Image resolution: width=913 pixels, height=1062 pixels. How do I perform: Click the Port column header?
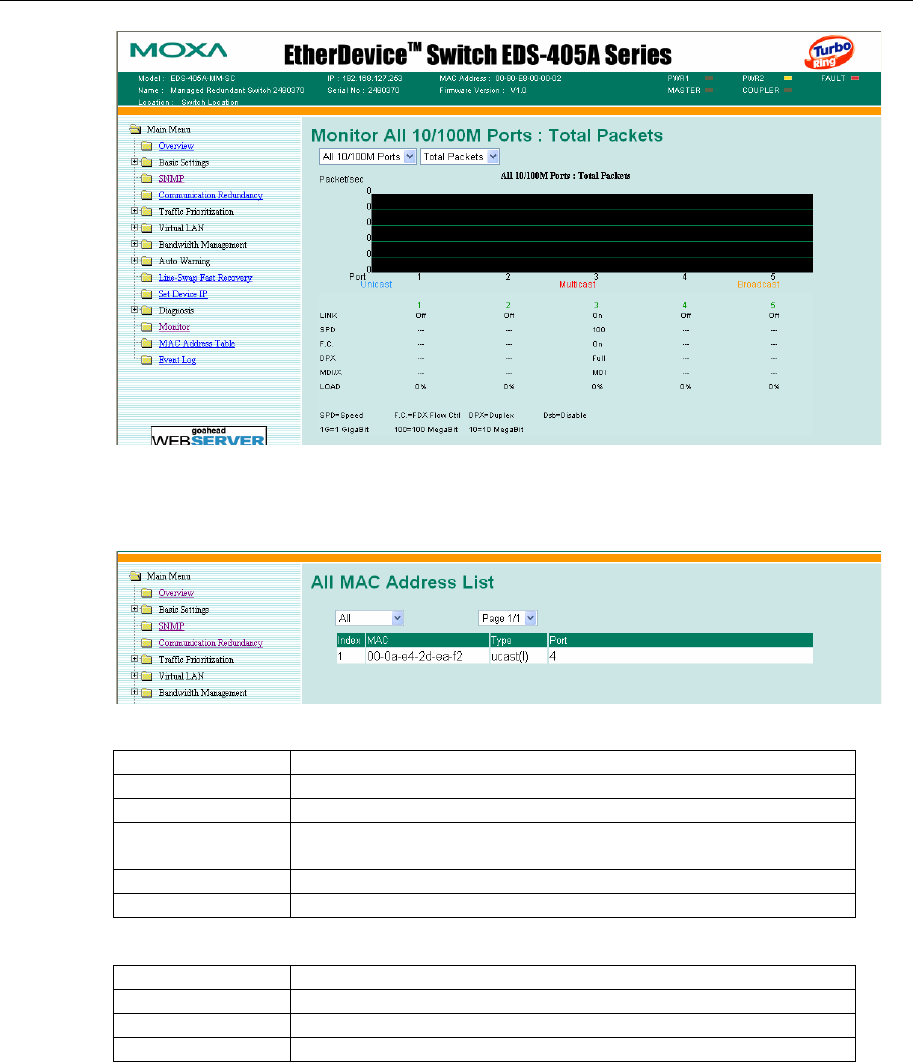coord(680,640)
